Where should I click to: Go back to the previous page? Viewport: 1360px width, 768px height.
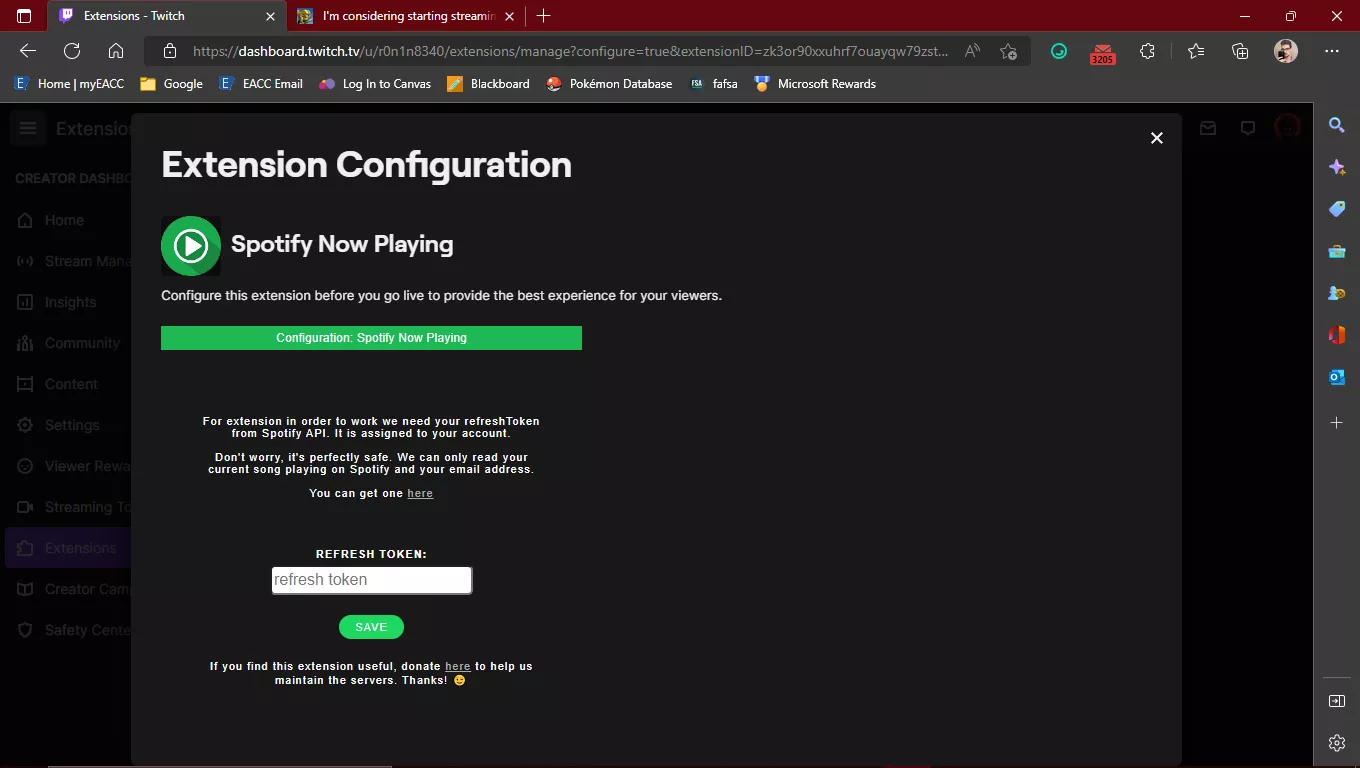(x=28, y=51)
